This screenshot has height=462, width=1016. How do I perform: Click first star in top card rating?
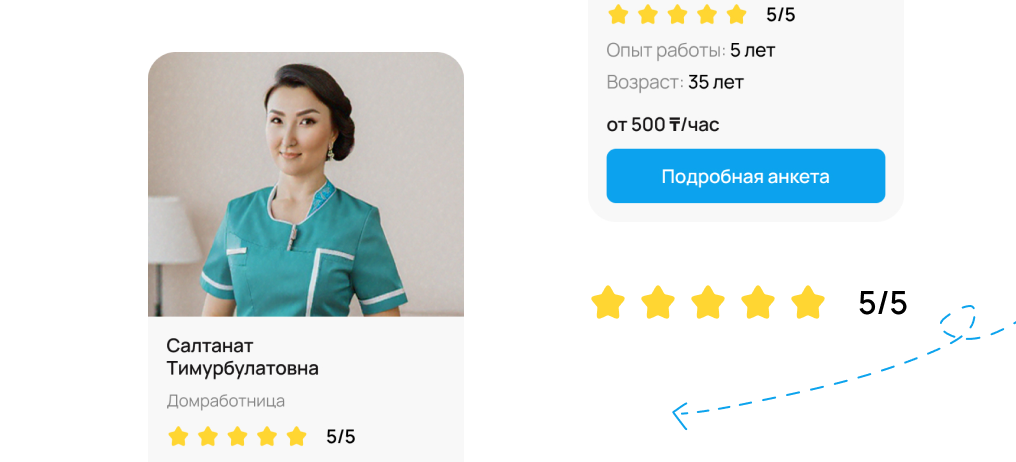tap(618, 14)
